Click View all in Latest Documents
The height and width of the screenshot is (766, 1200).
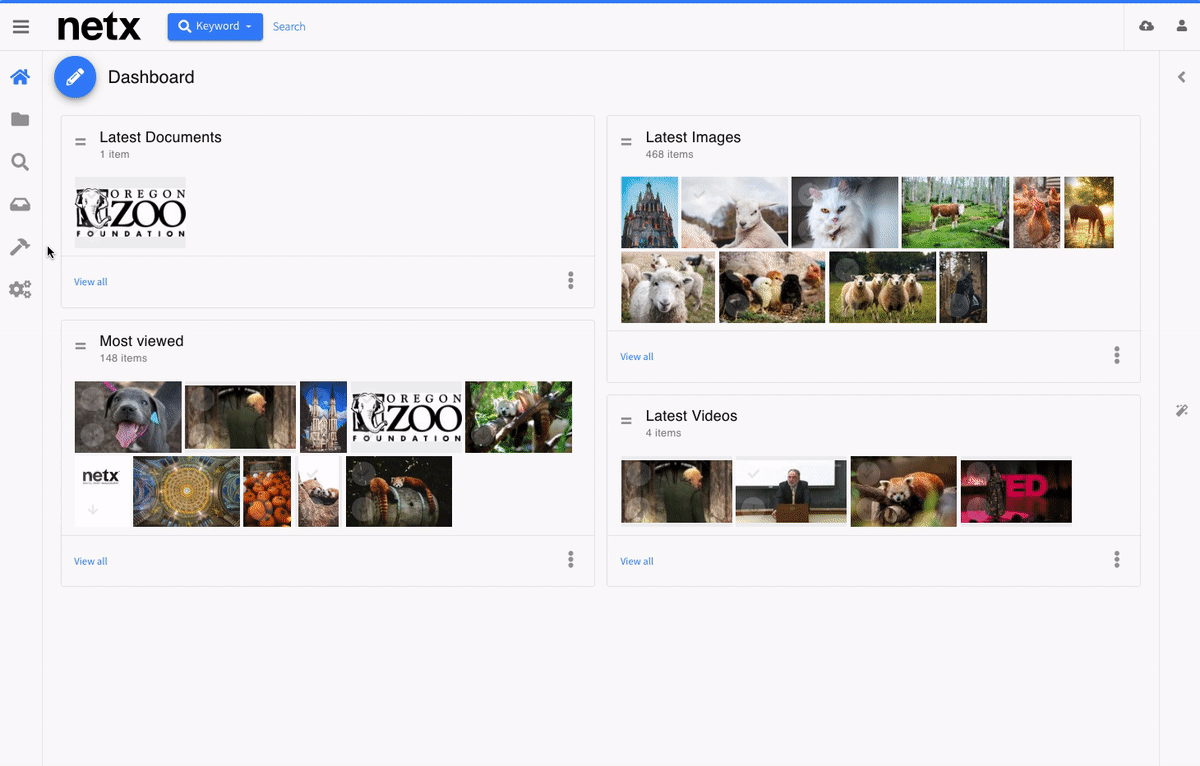coord(91,282)
